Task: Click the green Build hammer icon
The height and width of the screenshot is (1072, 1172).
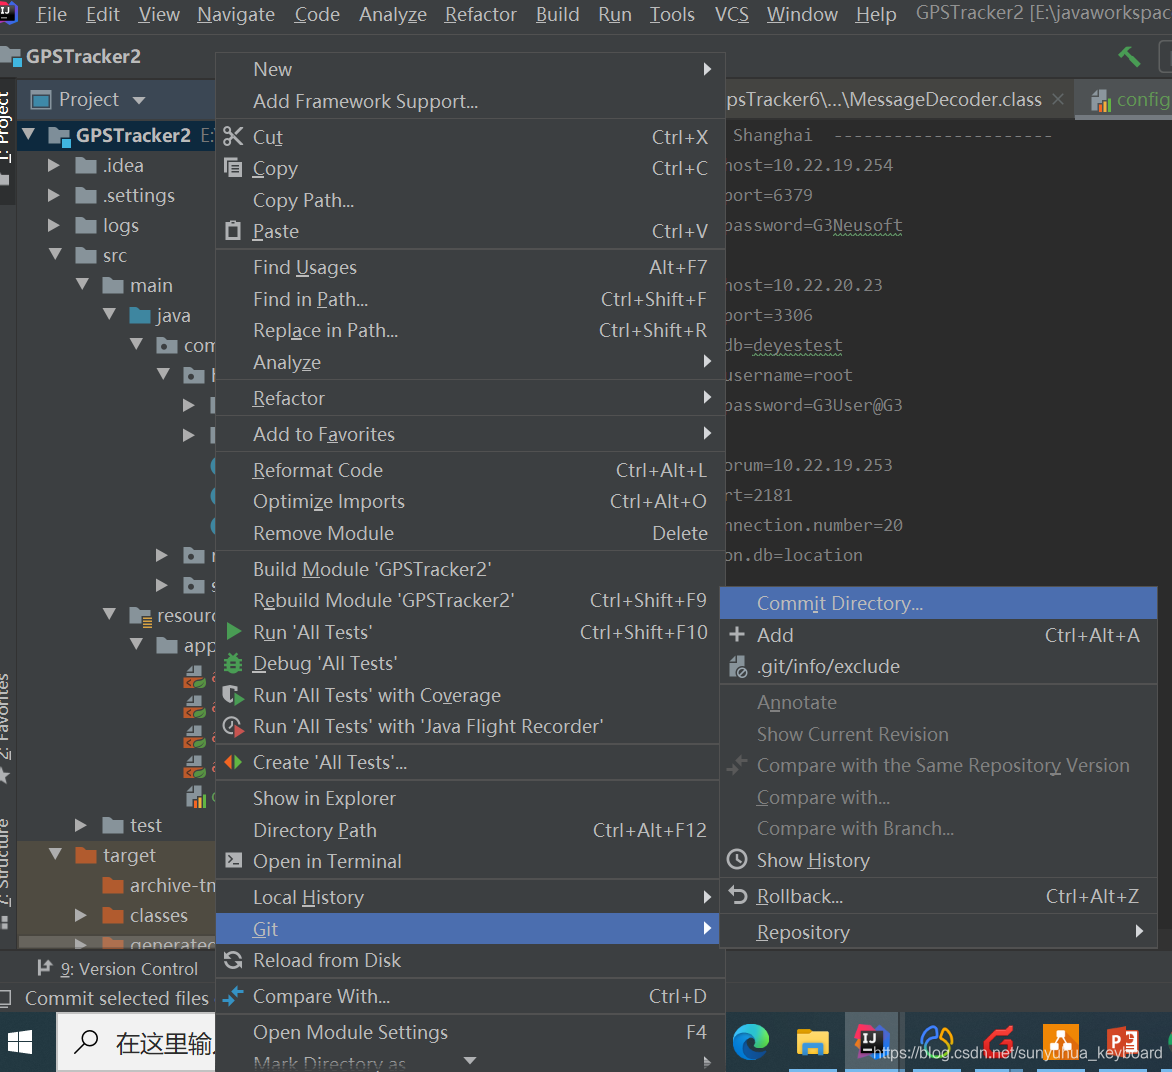Action: pyautogui.click(x=1129, y=56)
